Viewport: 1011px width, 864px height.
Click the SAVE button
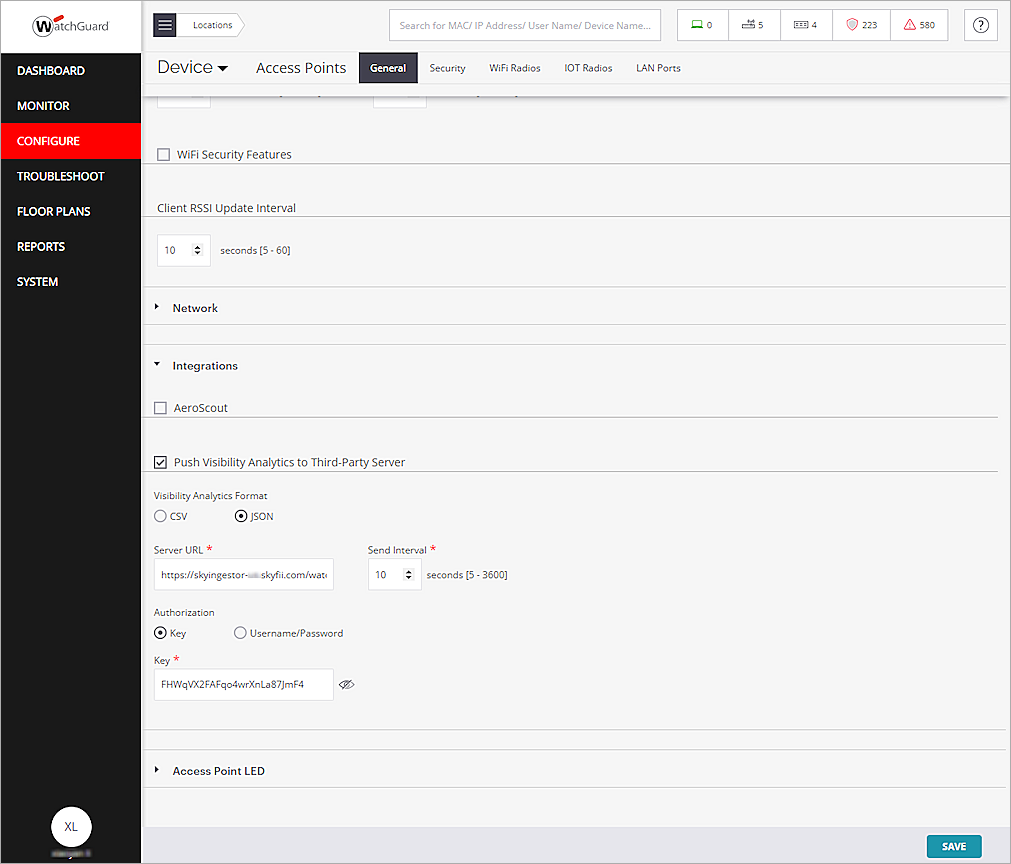point(953,846)
